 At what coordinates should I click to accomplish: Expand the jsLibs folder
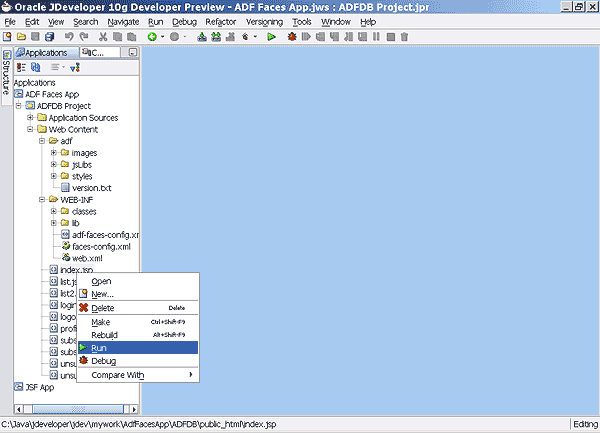tap(54, 164)
